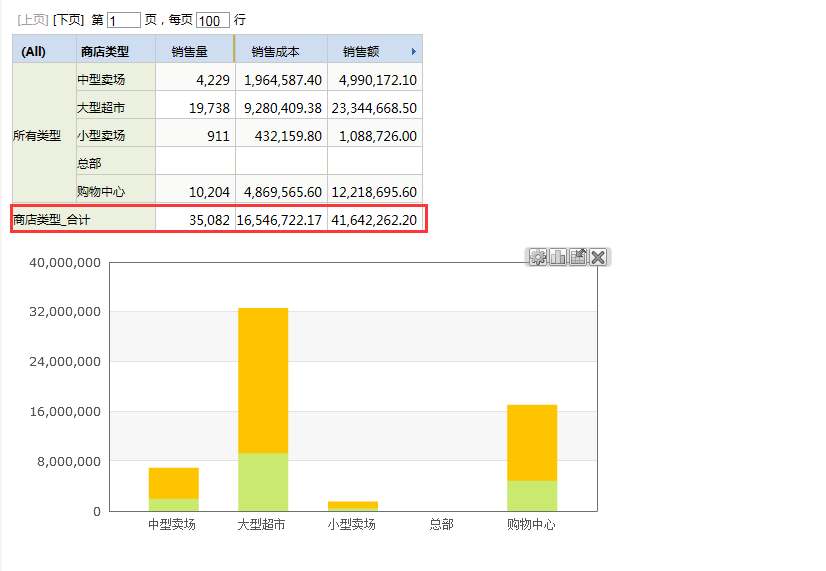Close the chart with the X icon
Viewport: 826px width, 571px height.
pyautogui.click(x=598, y=257)
